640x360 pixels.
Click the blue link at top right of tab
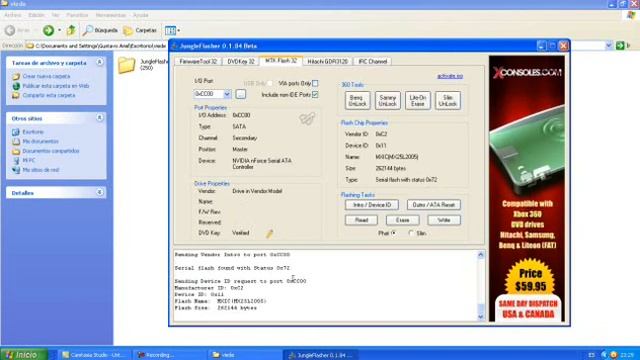click(450, 76)
